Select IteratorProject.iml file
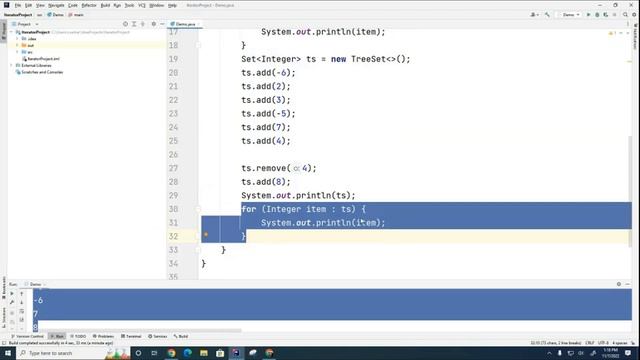Screen dimensions: 640x360 (x=41, y=59)
